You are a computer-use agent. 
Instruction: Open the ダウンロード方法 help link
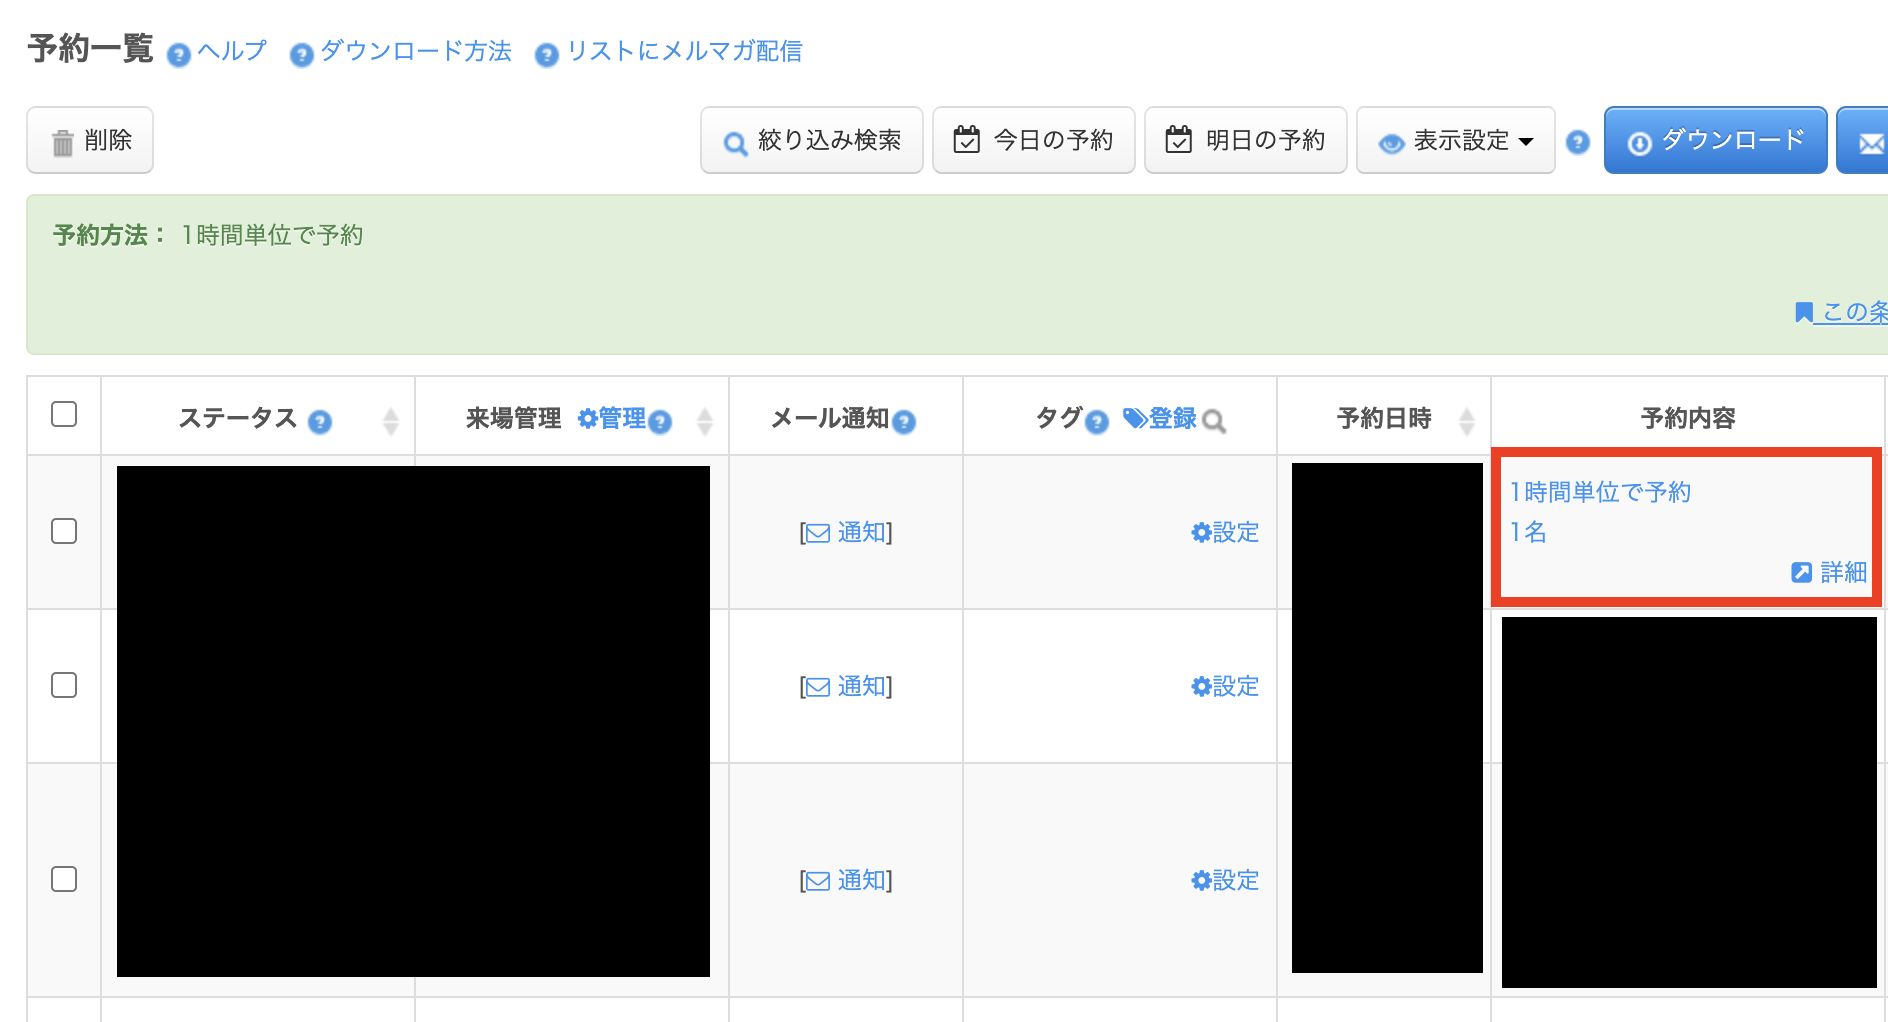tap(415, 51)
